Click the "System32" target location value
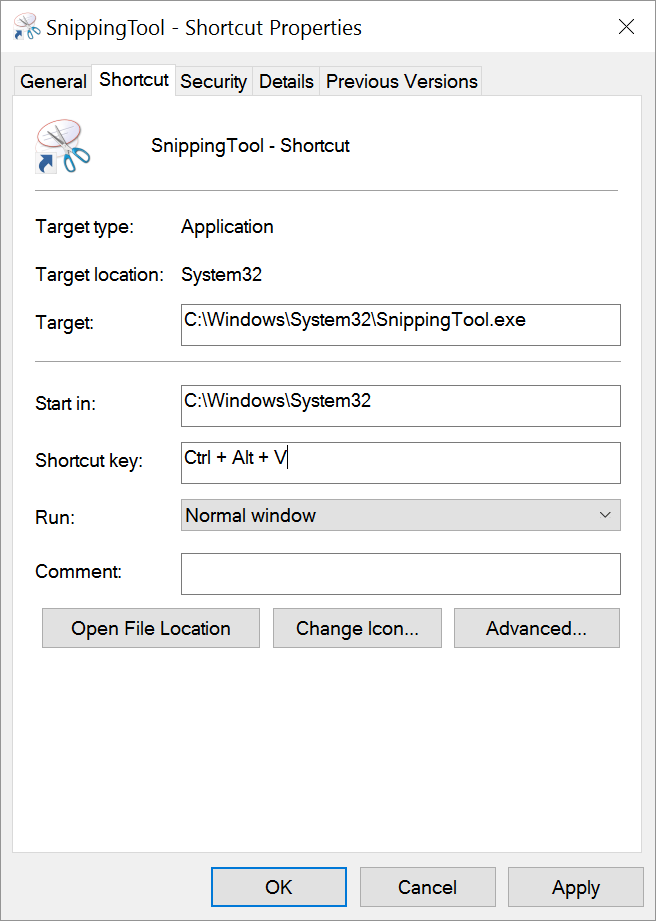Screen dimensions: 656x921 [221, 274]
